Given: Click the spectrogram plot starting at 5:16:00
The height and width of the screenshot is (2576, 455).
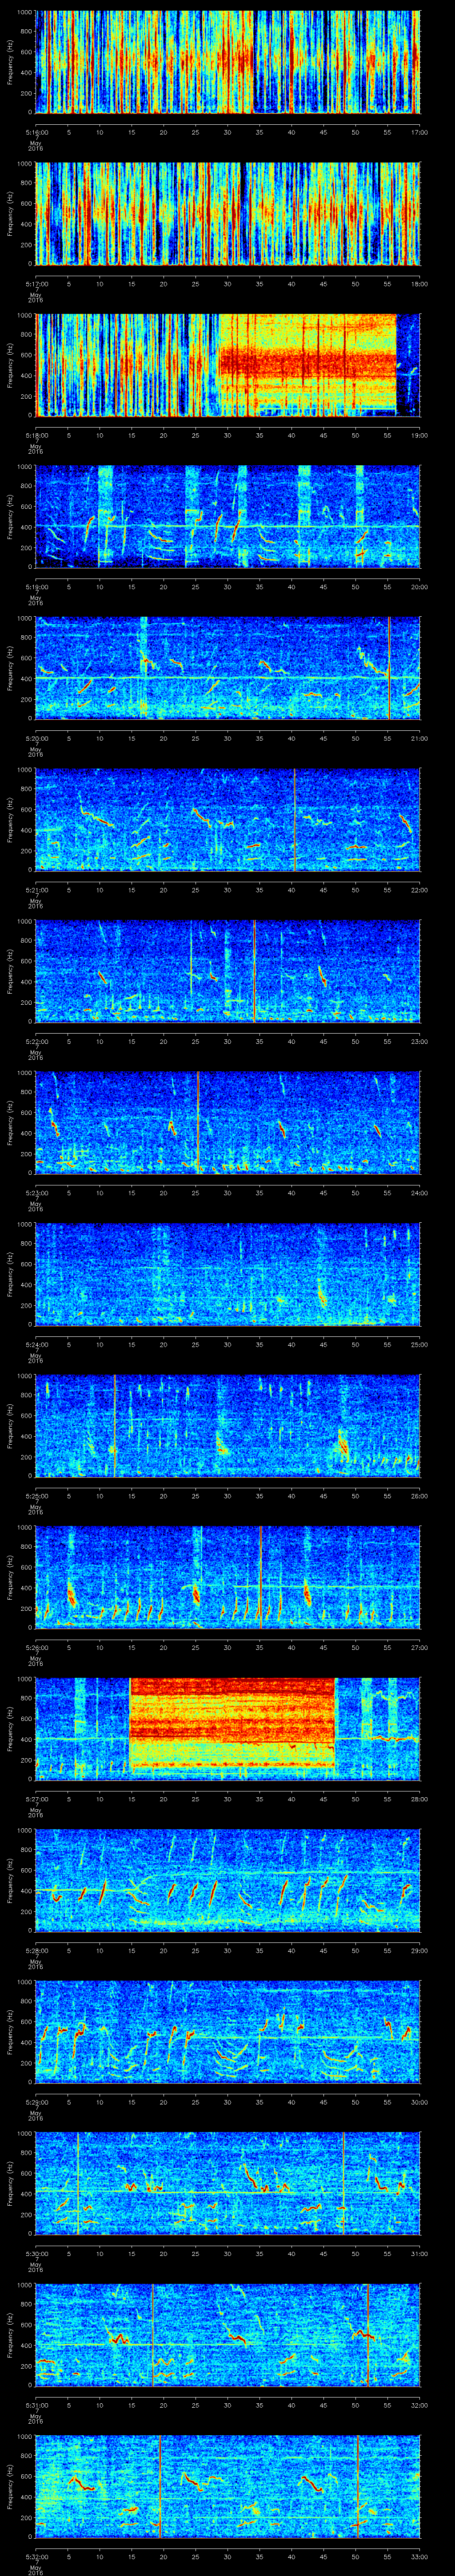Looking at the screenshot, I should 228,62.
